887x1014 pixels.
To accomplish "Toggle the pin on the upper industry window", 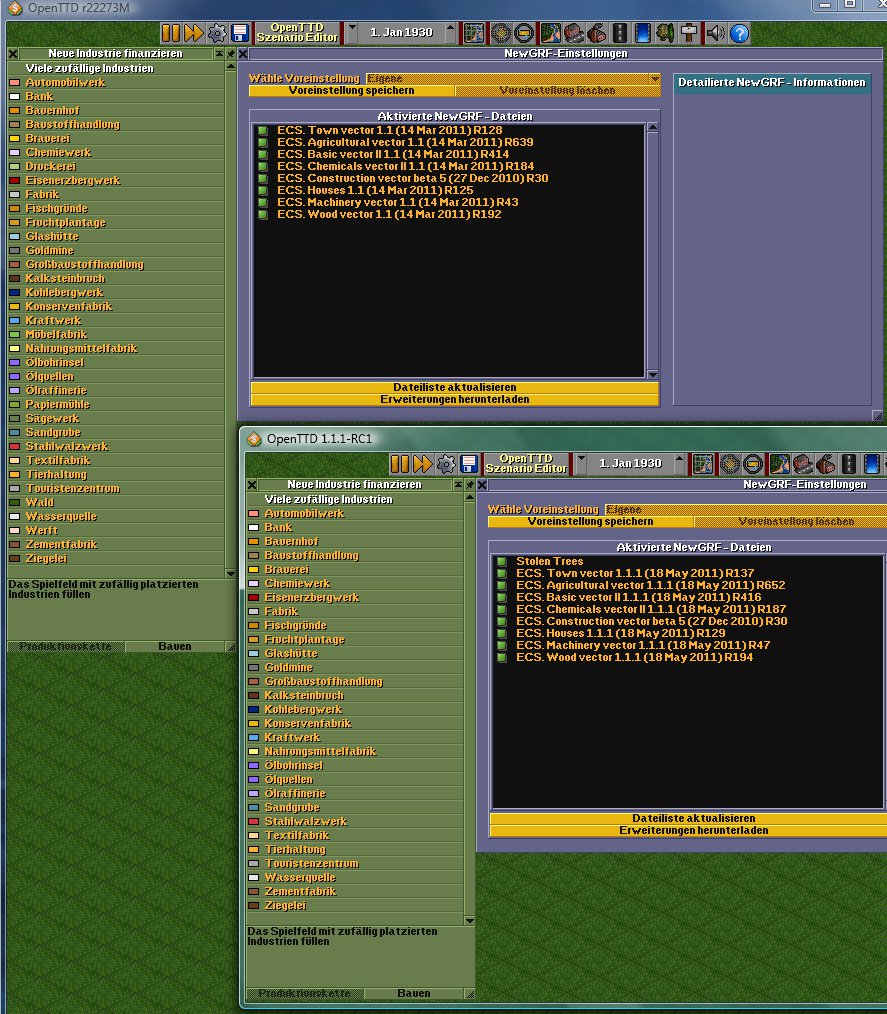I will (x=230, y=54).
